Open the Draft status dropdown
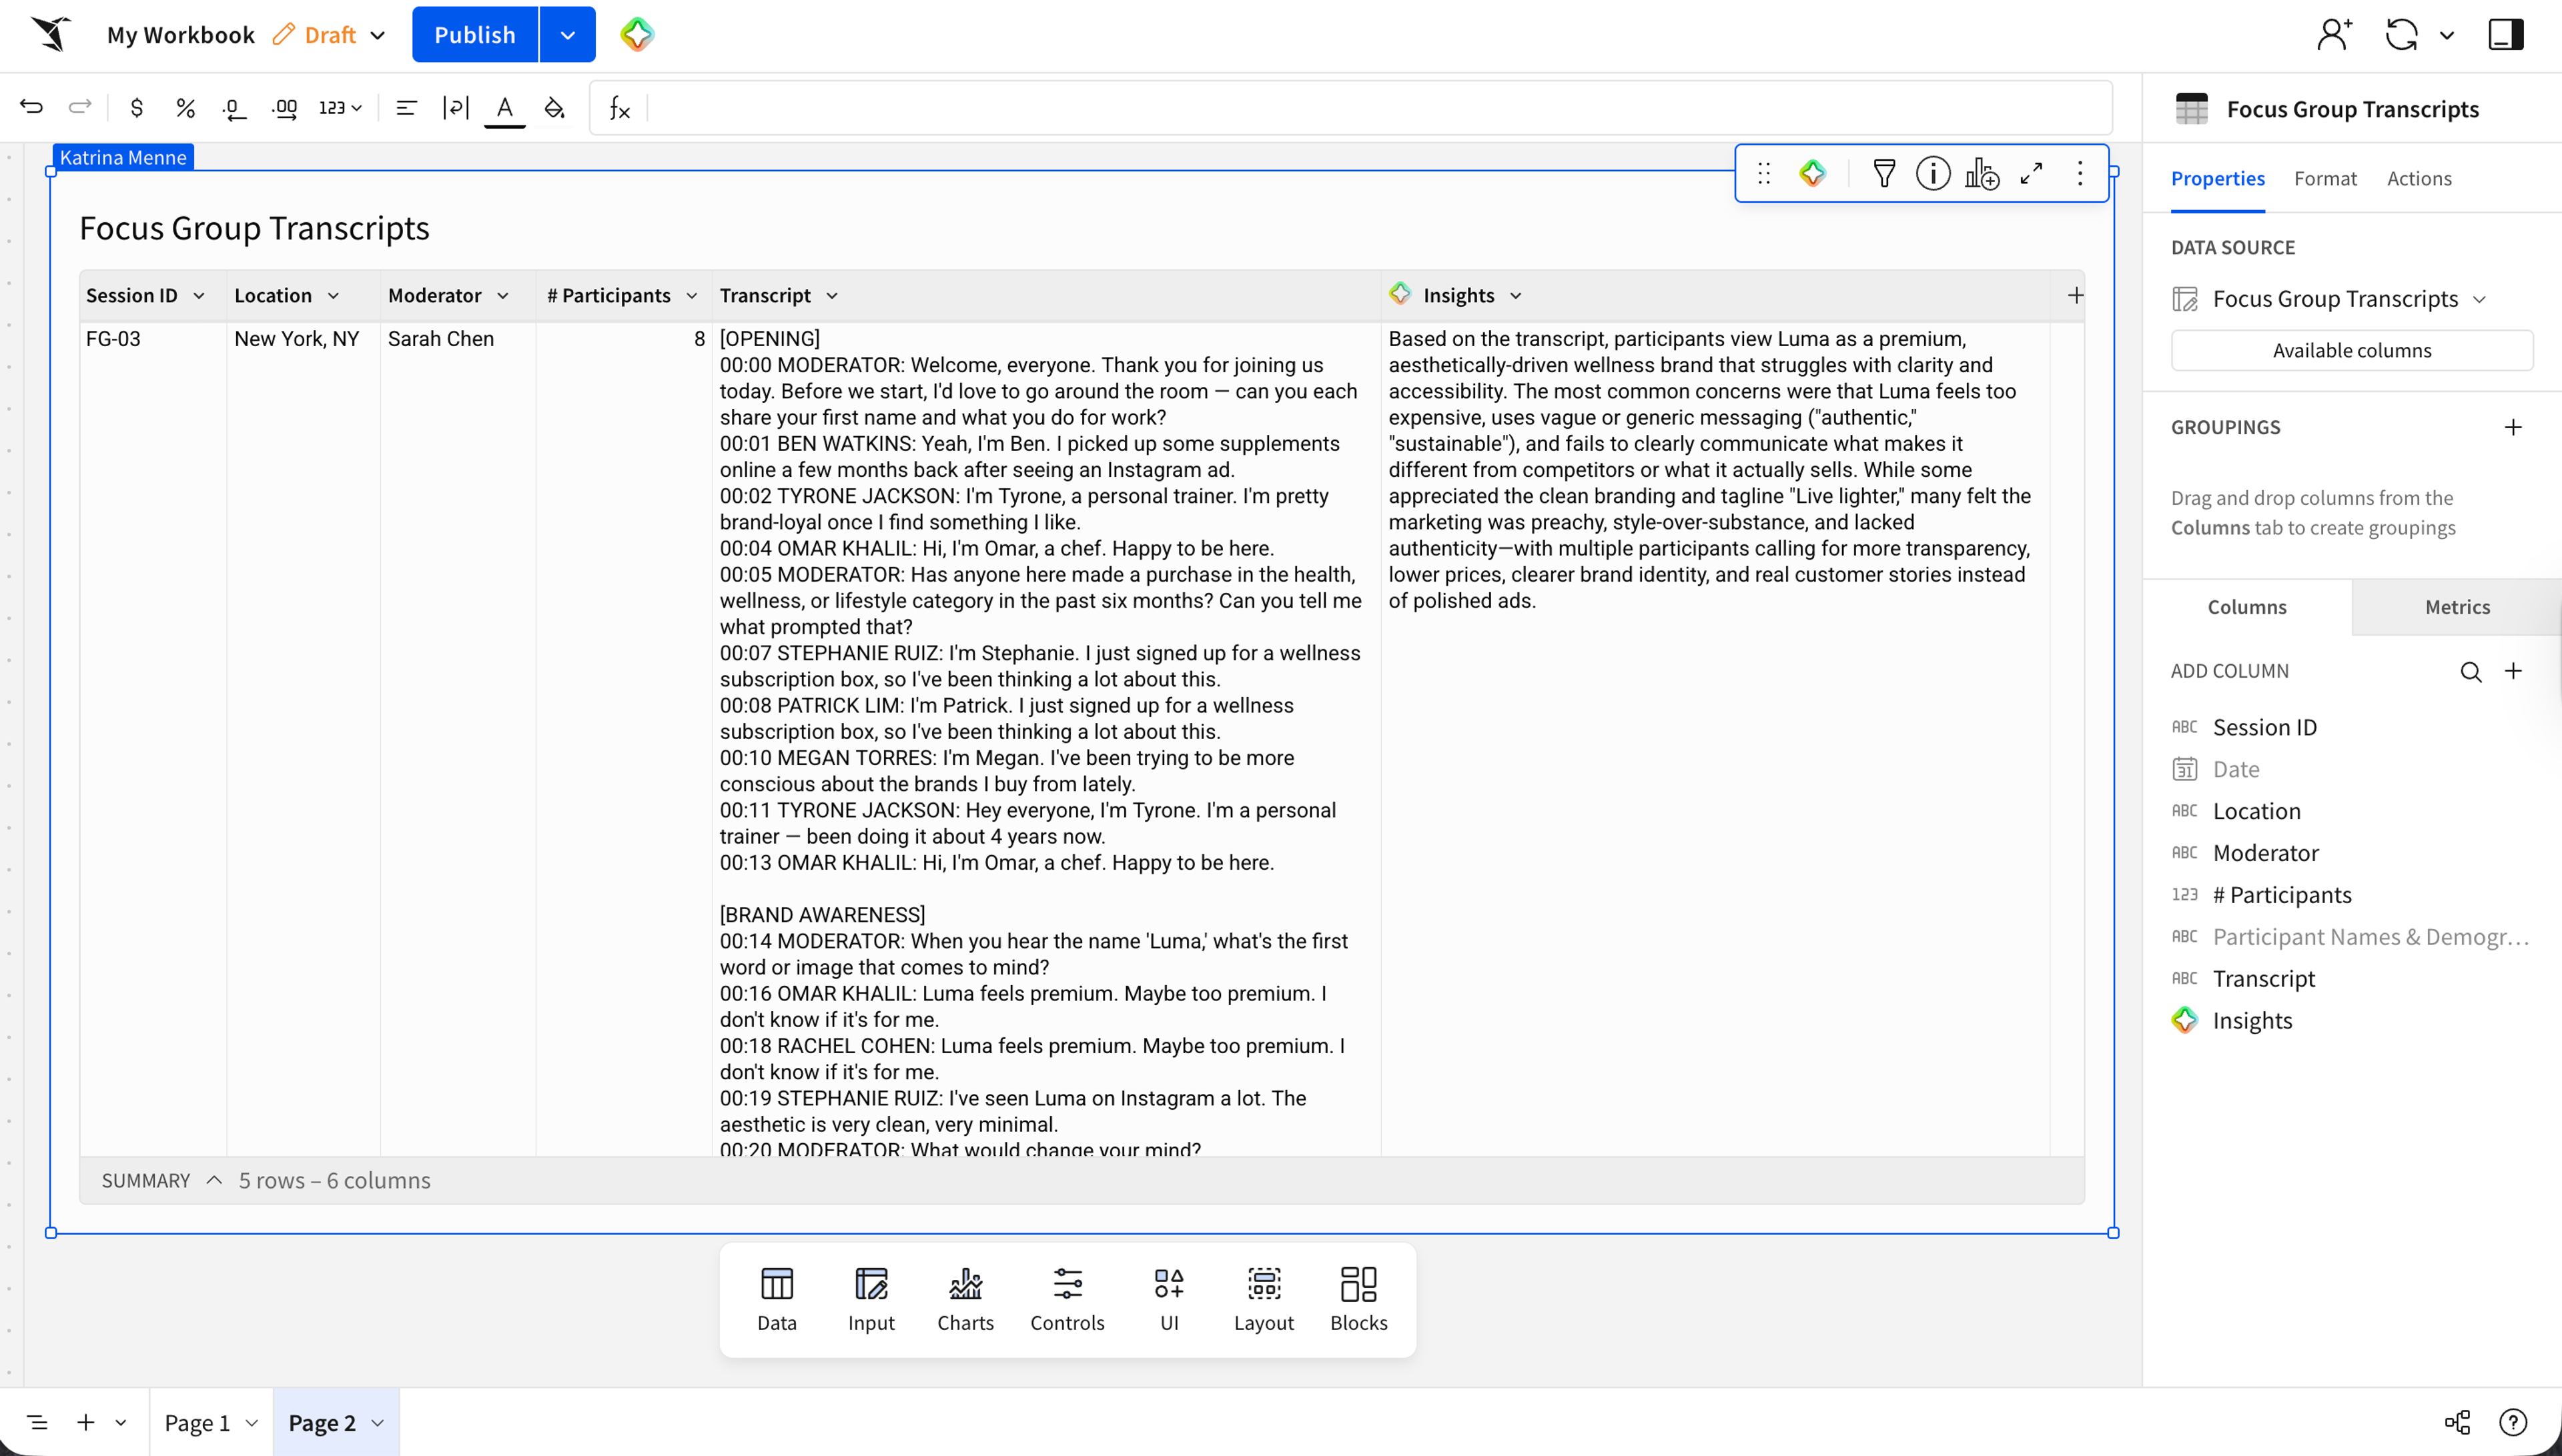Viewport: 2562px width, 1456px height. pyautogui.click(x=377, y=35)
